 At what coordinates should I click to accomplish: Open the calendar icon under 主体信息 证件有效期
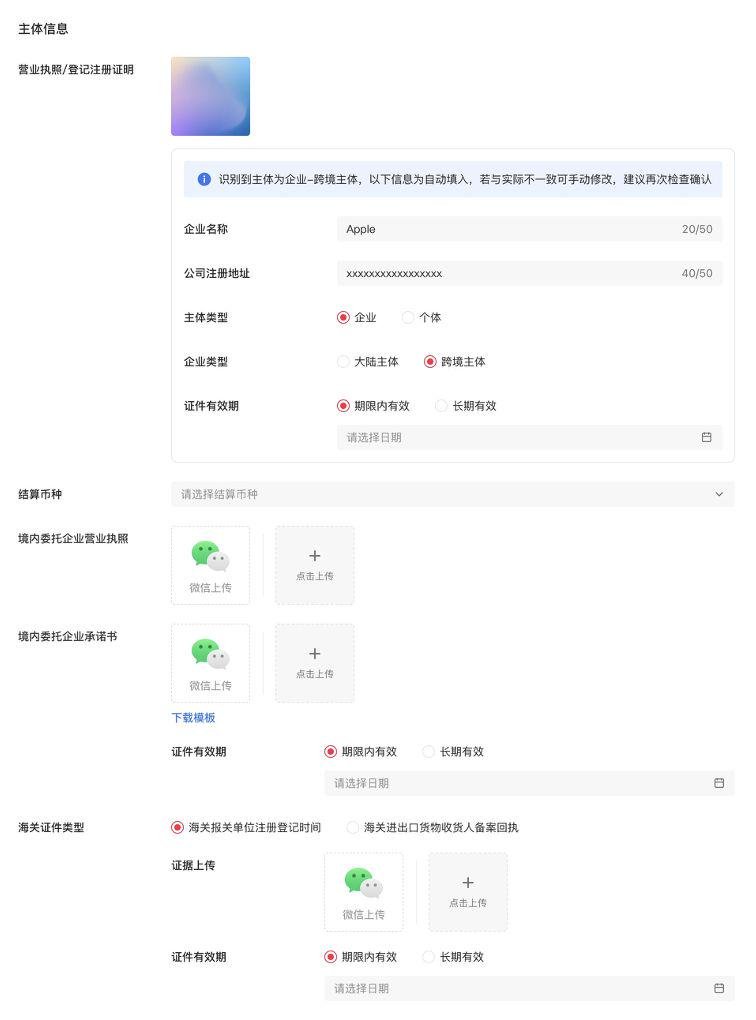coord(707,437)
